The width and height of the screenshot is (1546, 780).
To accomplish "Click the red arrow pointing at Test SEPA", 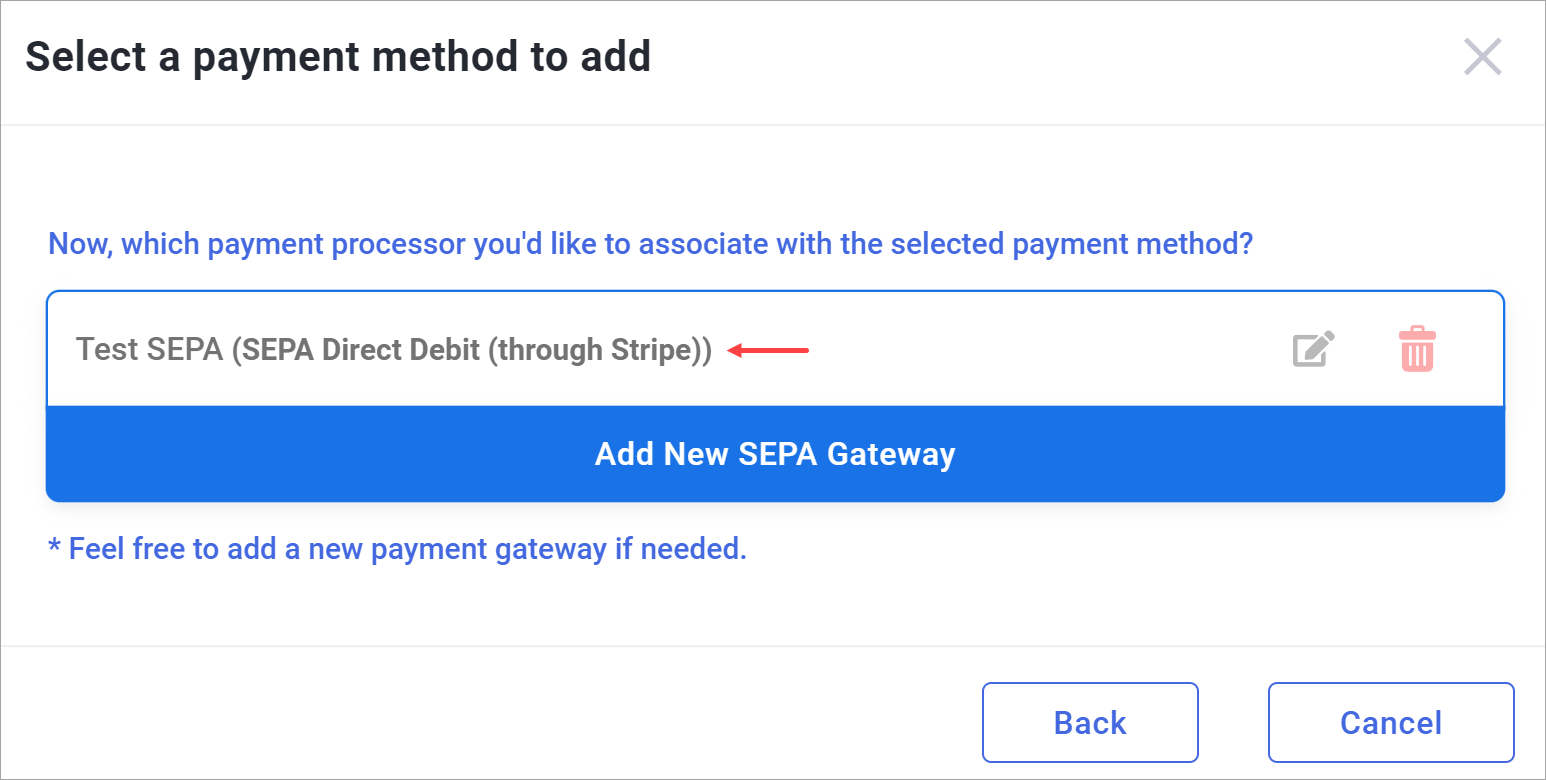I will [768, 350].
